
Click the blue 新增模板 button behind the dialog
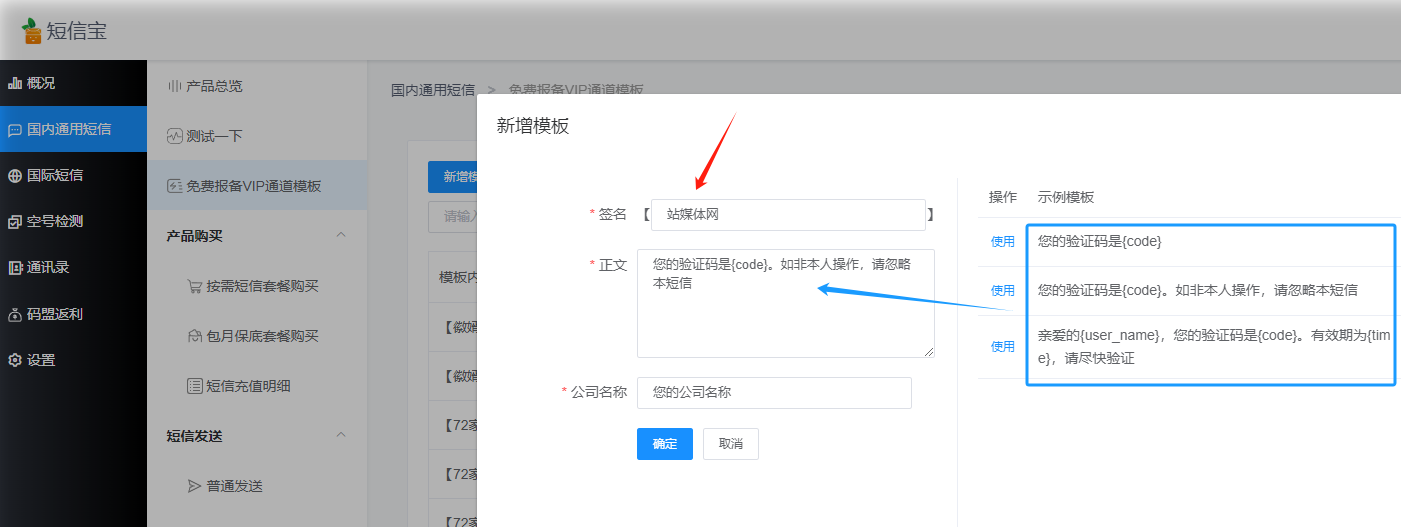pyautogui.click(x=453, y=176)
